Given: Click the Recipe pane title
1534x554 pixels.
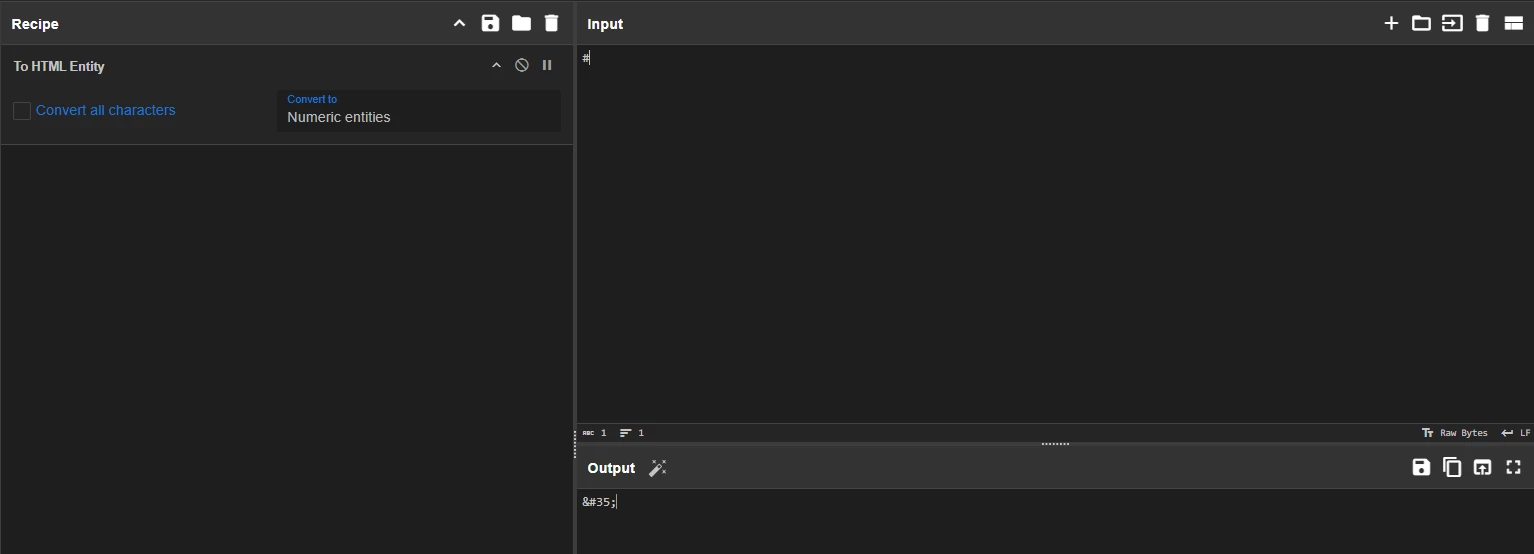Looking at the screenshot, I should [x=35, y=24].
